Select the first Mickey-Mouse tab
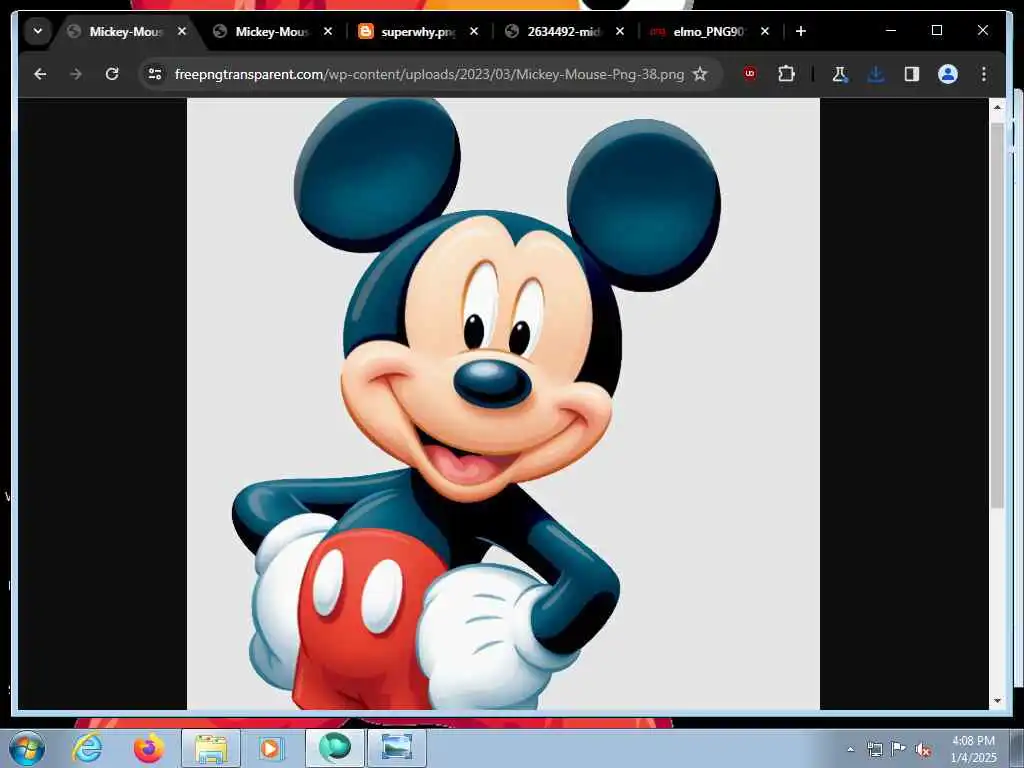 (x=127, y=31)
